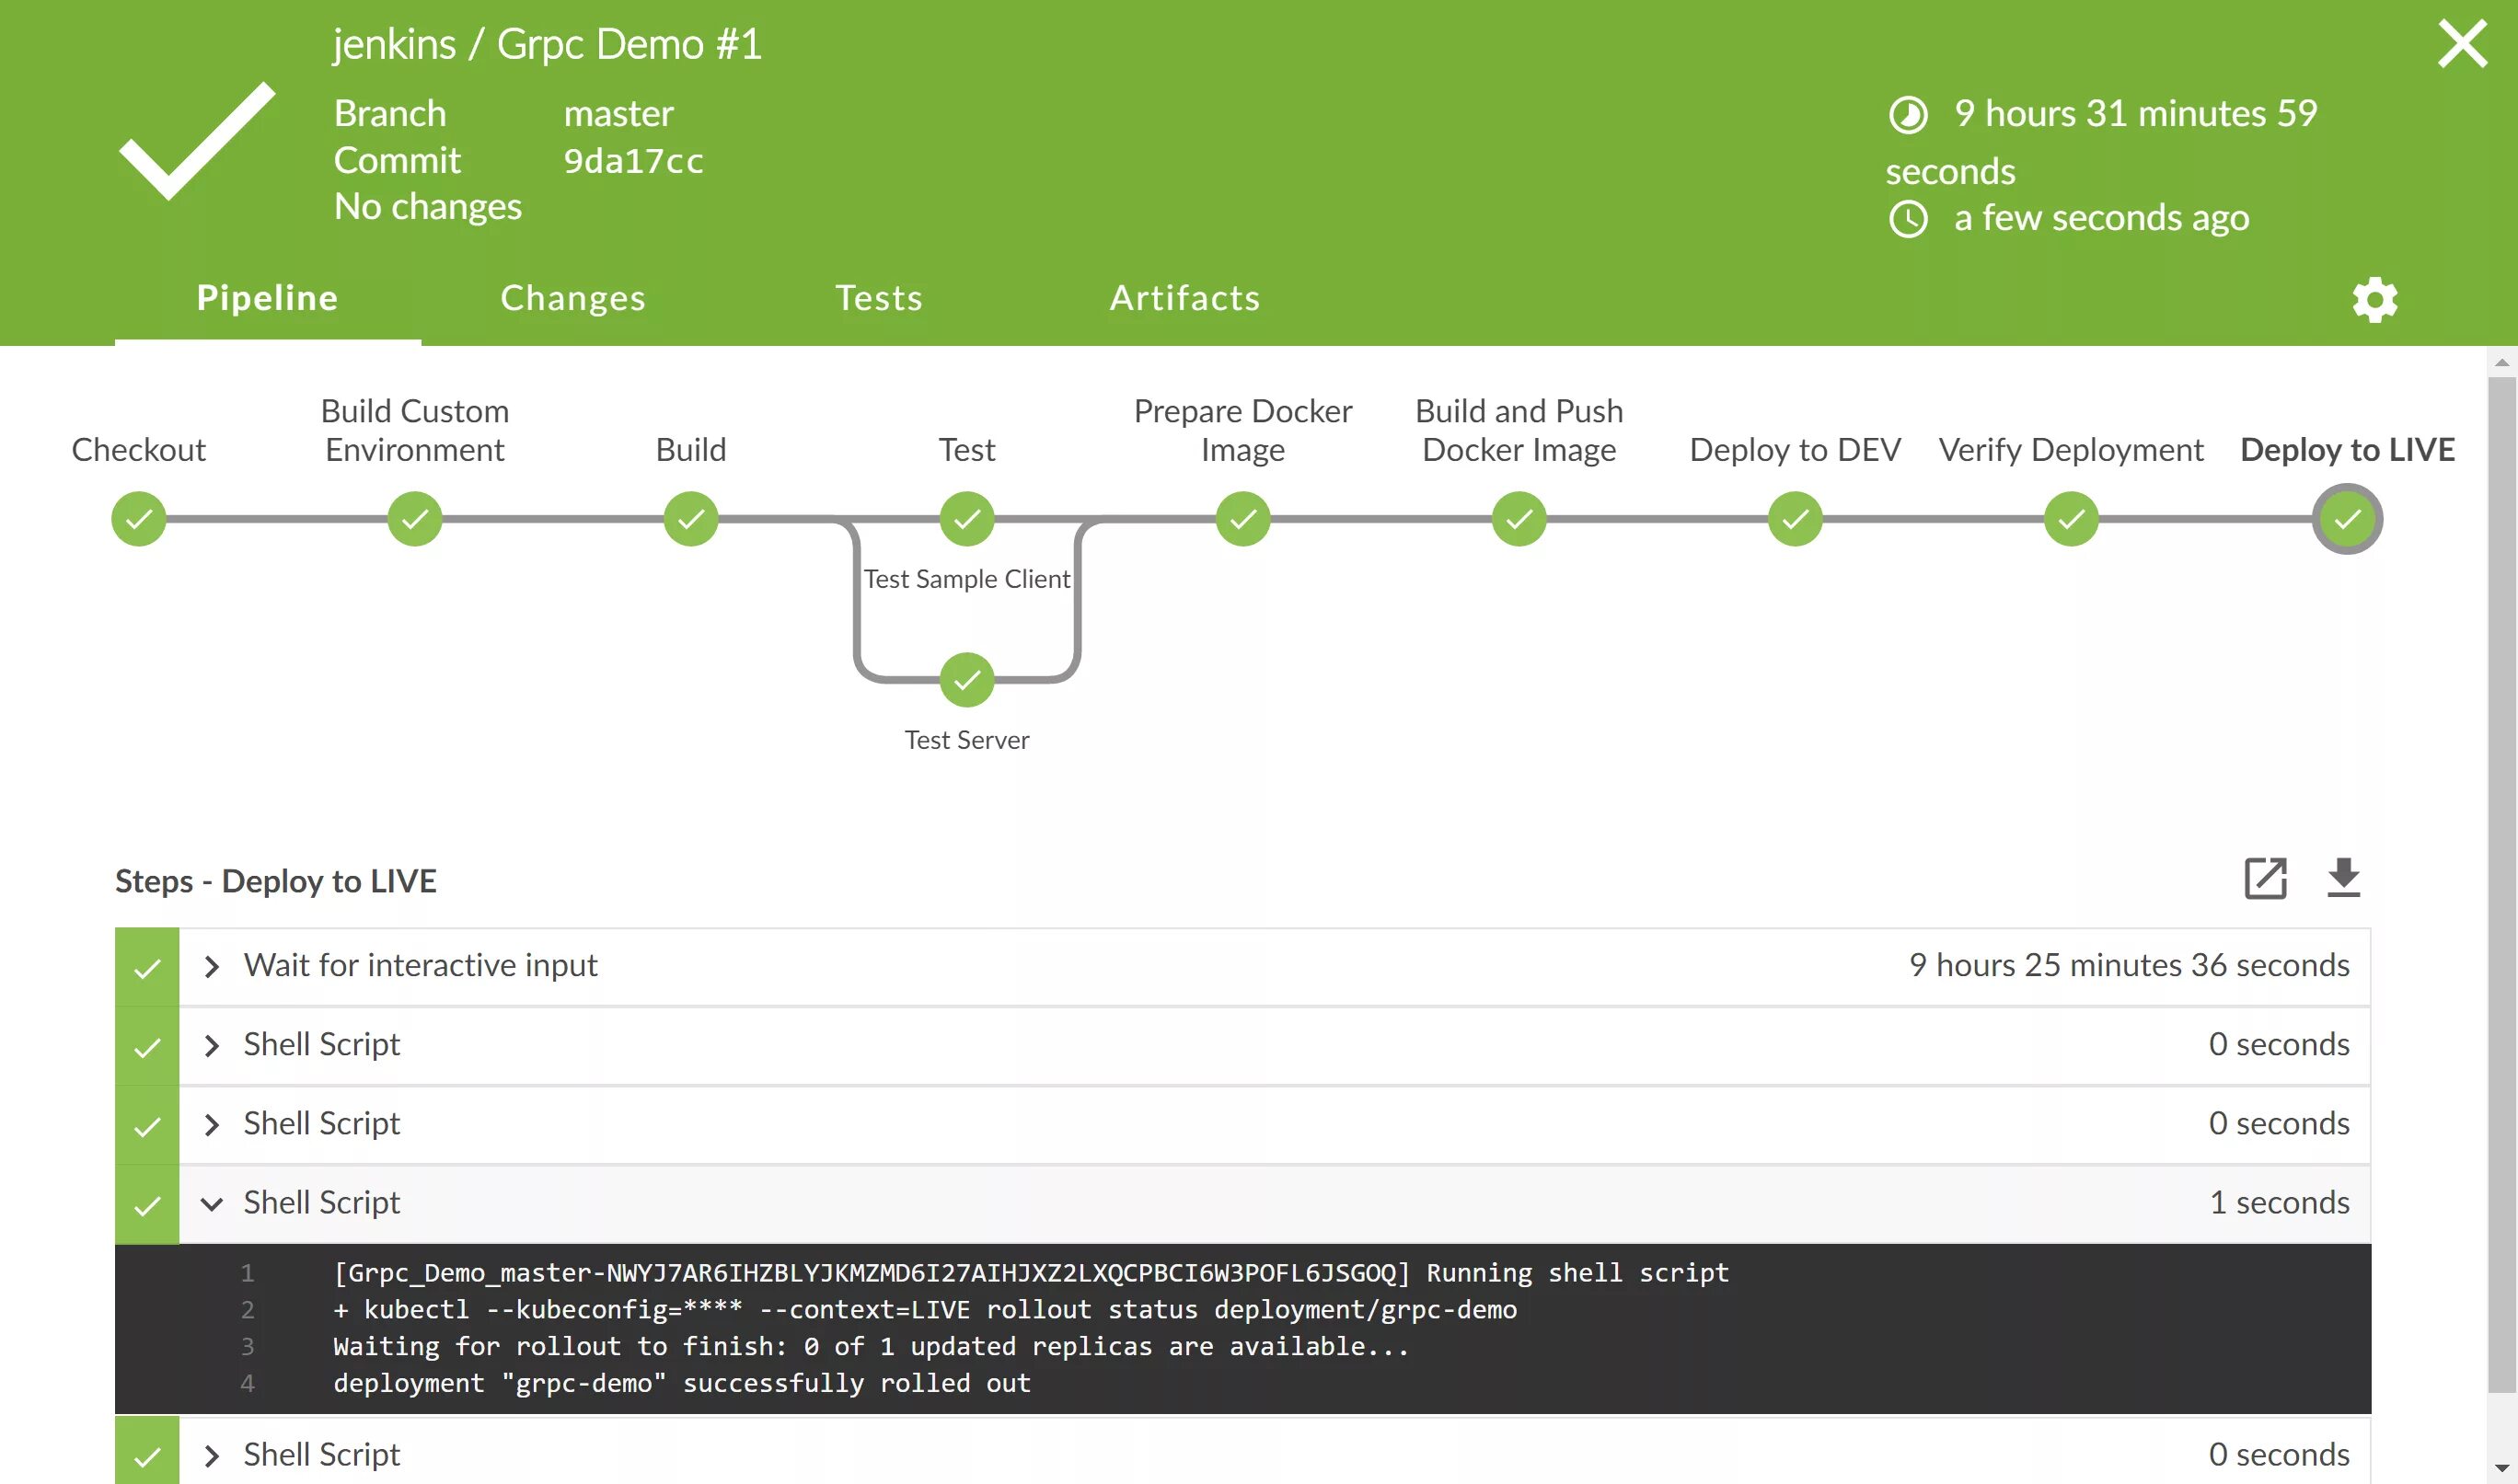
Task: Click the Test Server label
Action: [967, 740]
